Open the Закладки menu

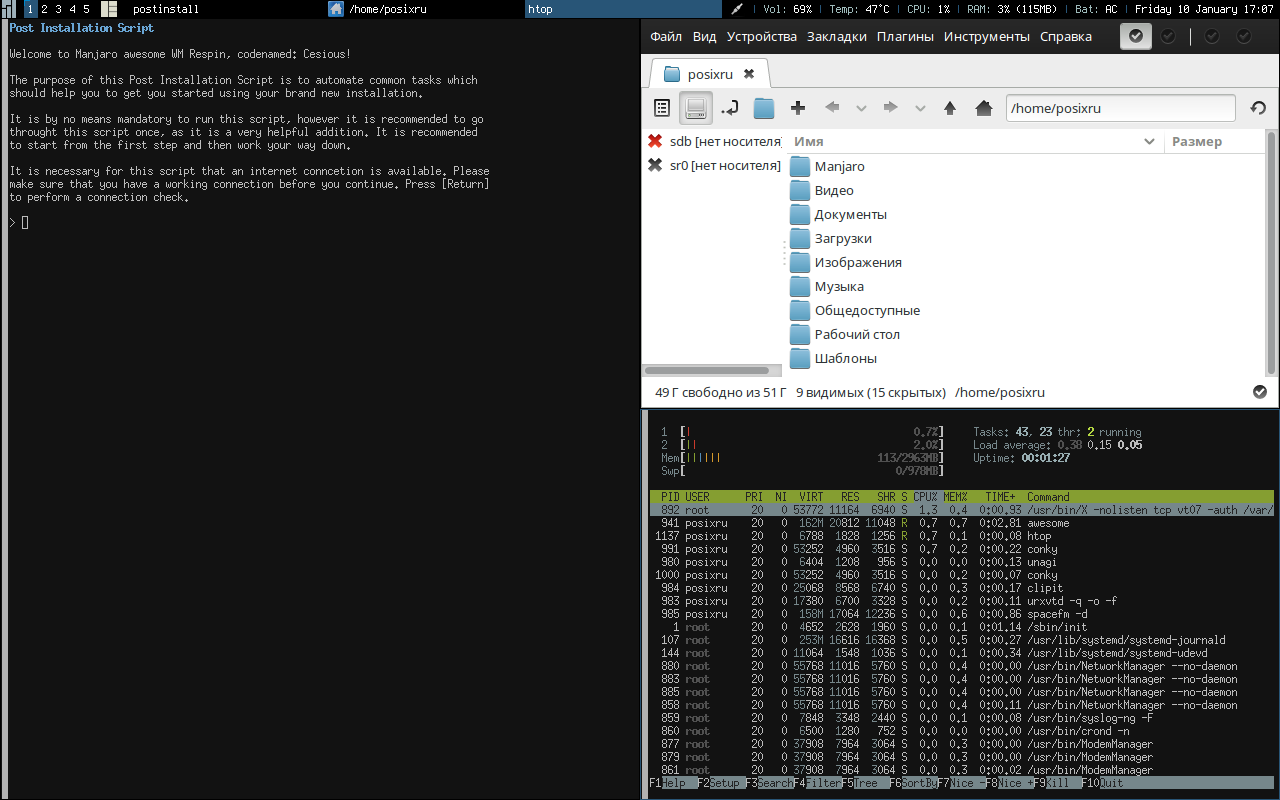coord(837,37)
